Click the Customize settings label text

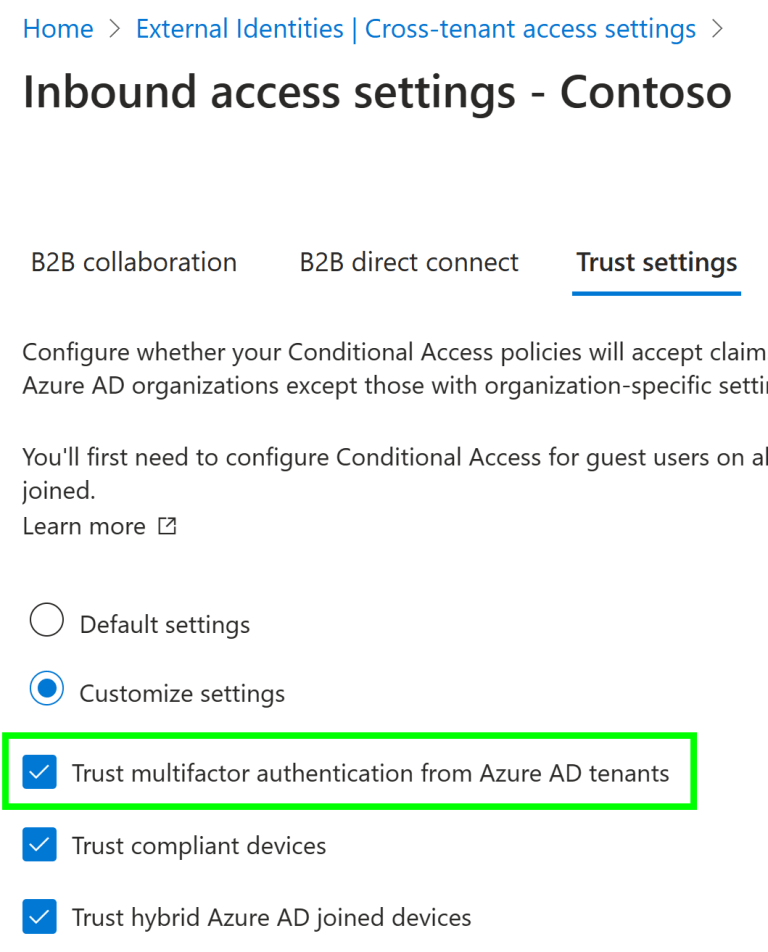[x=180, y=692]
